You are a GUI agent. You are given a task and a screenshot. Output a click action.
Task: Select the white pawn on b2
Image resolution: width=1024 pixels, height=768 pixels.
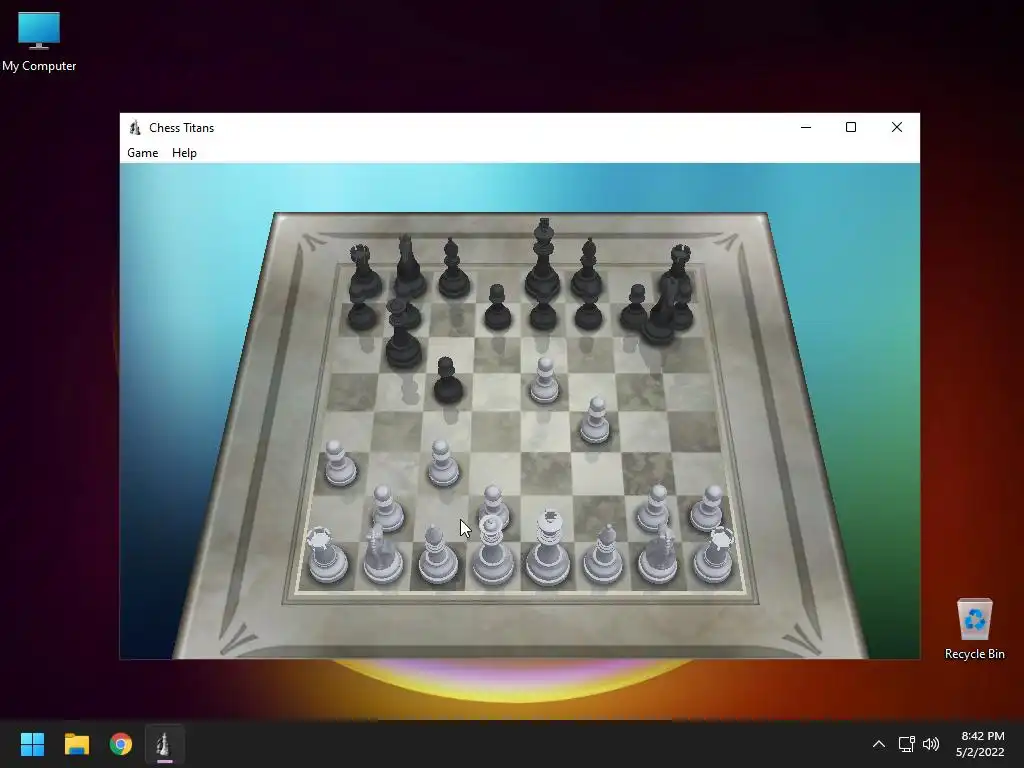click(x=387, y=508)
